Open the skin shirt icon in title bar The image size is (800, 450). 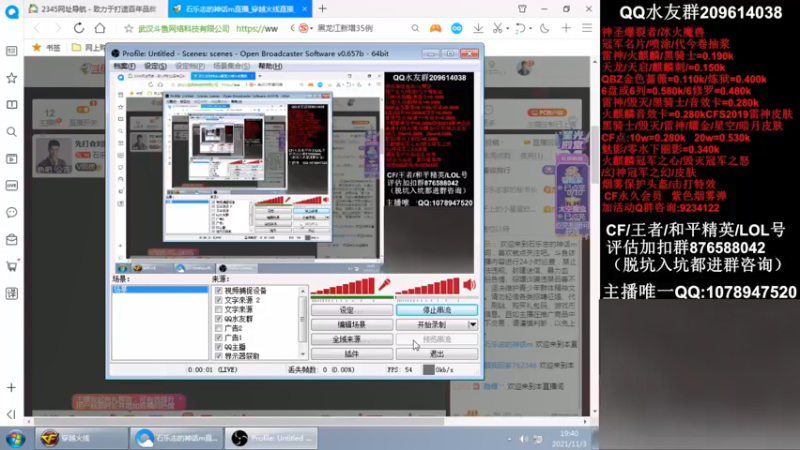click(x=522, y=9)
